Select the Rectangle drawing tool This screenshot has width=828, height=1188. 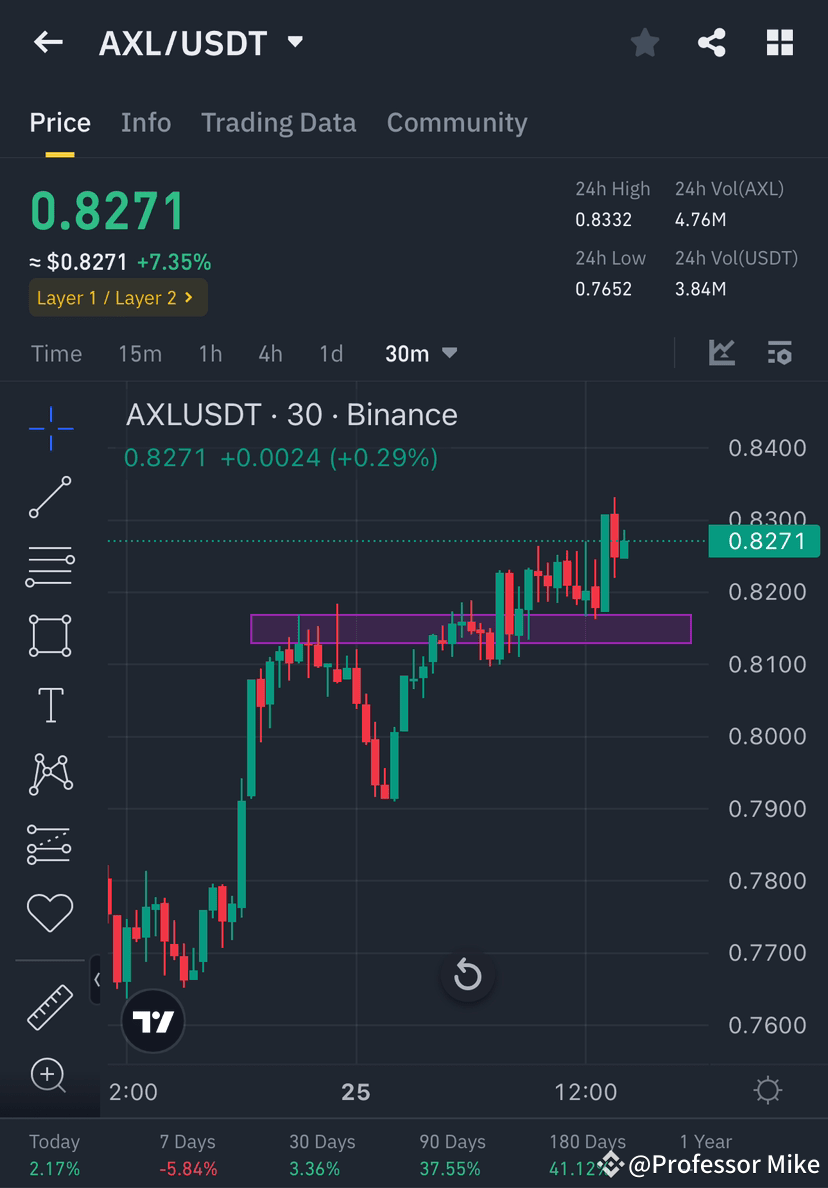[x=50, y=635]
